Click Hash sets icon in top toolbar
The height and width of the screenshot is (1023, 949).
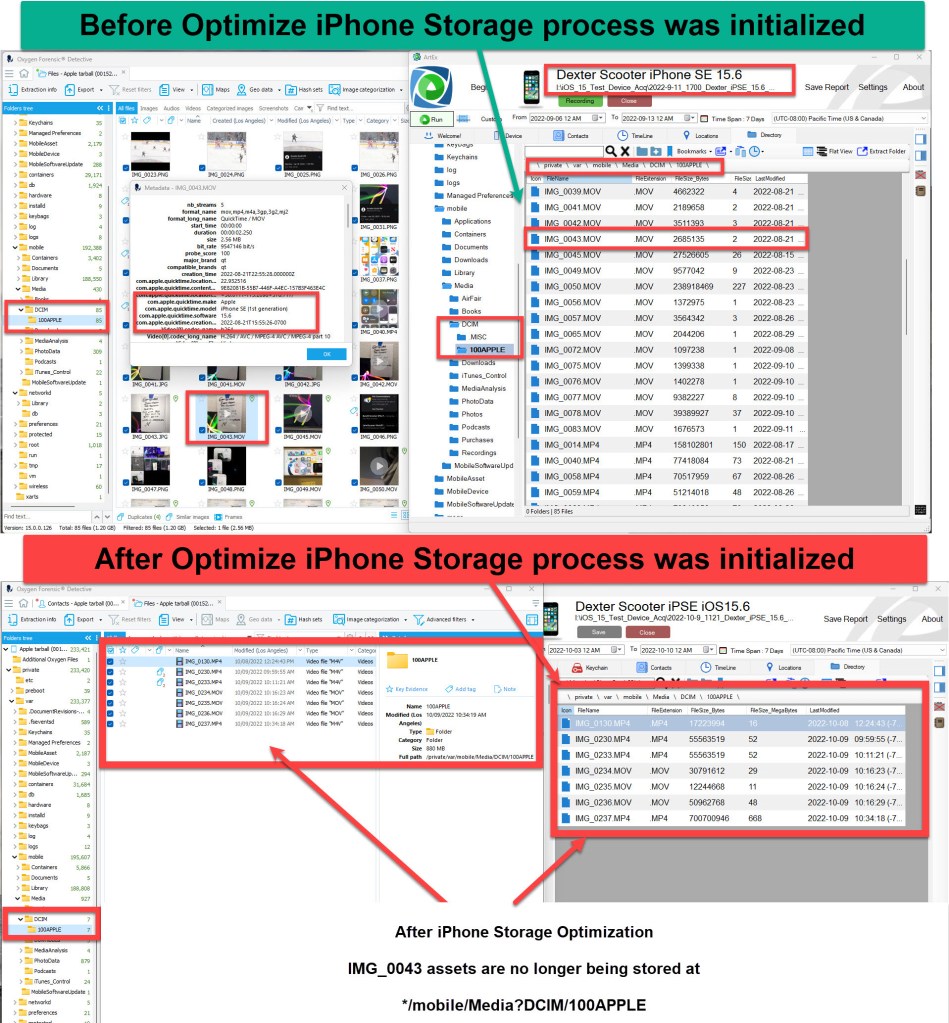pos(302,88)
